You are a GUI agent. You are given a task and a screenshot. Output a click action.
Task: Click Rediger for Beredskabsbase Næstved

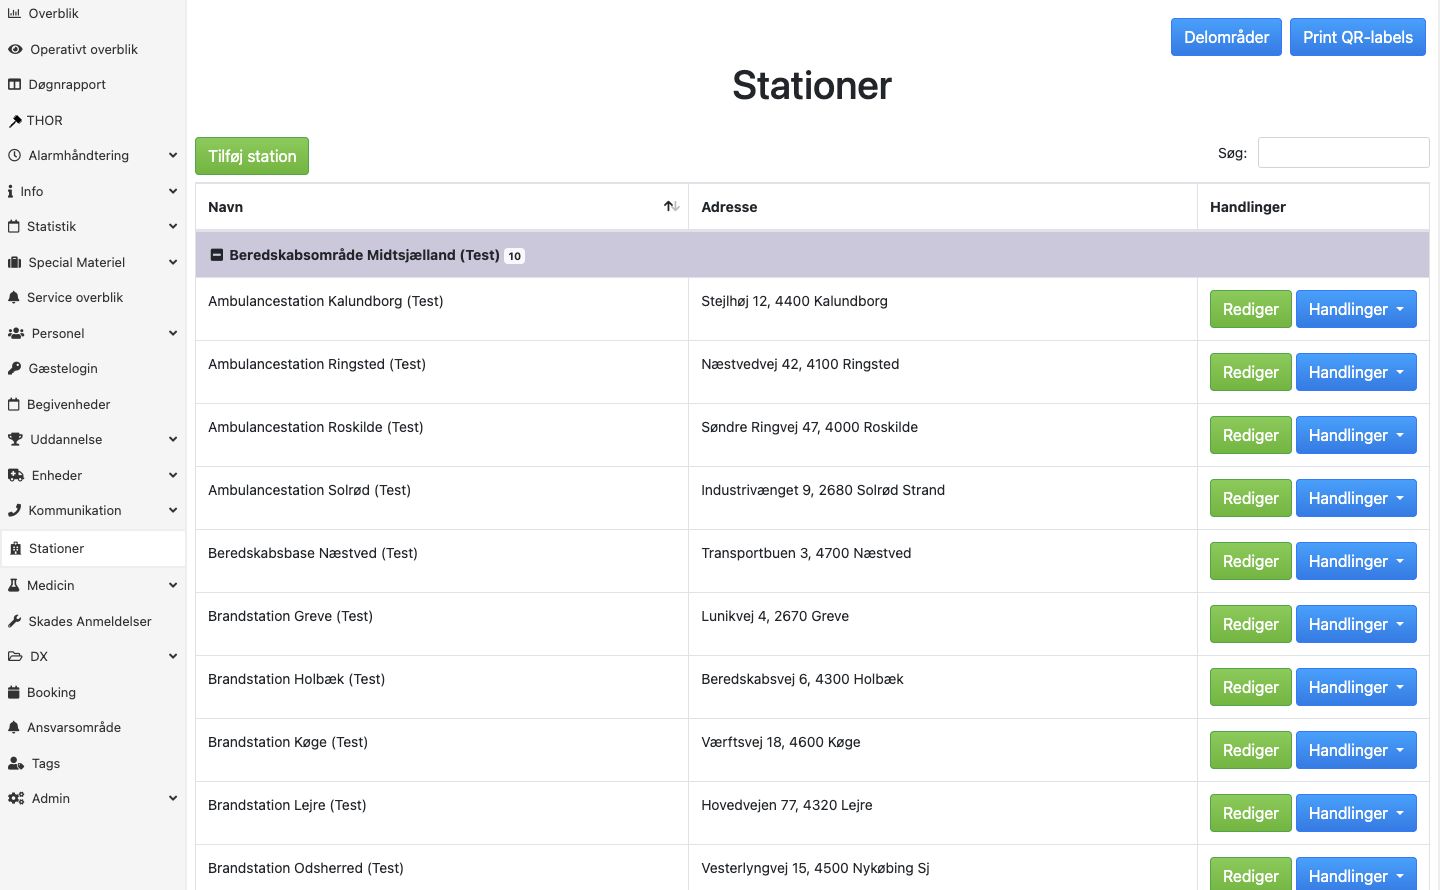point(1251,562)
